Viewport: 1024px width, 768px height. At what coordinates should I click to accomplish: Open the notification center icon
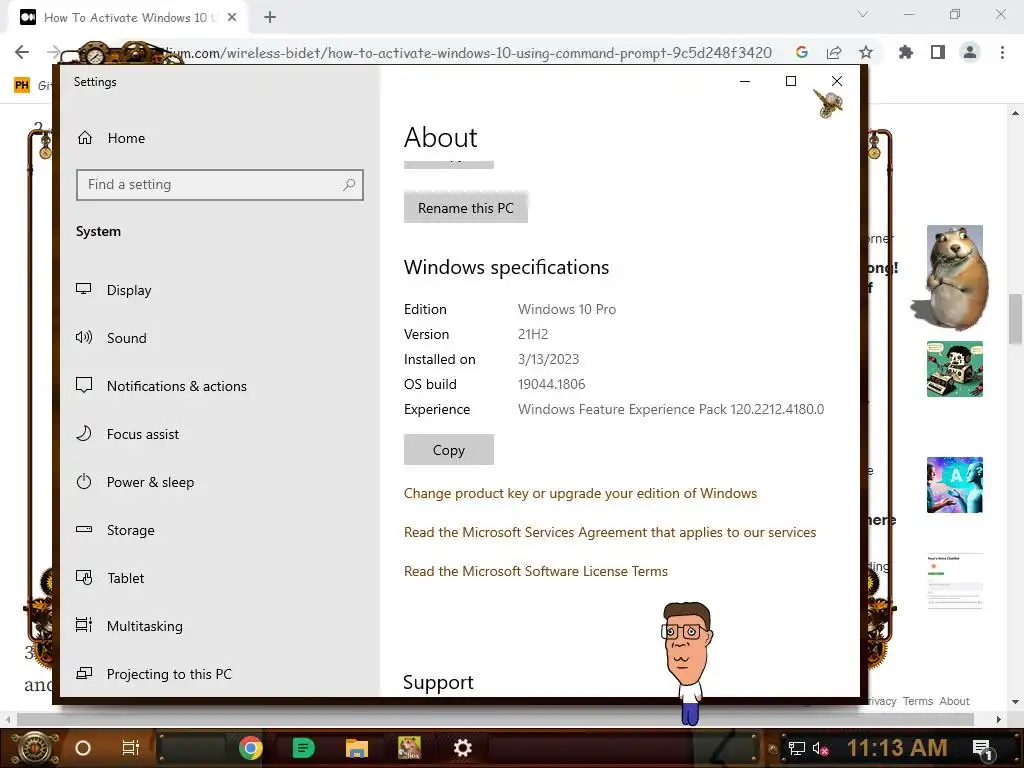[982, 748]
